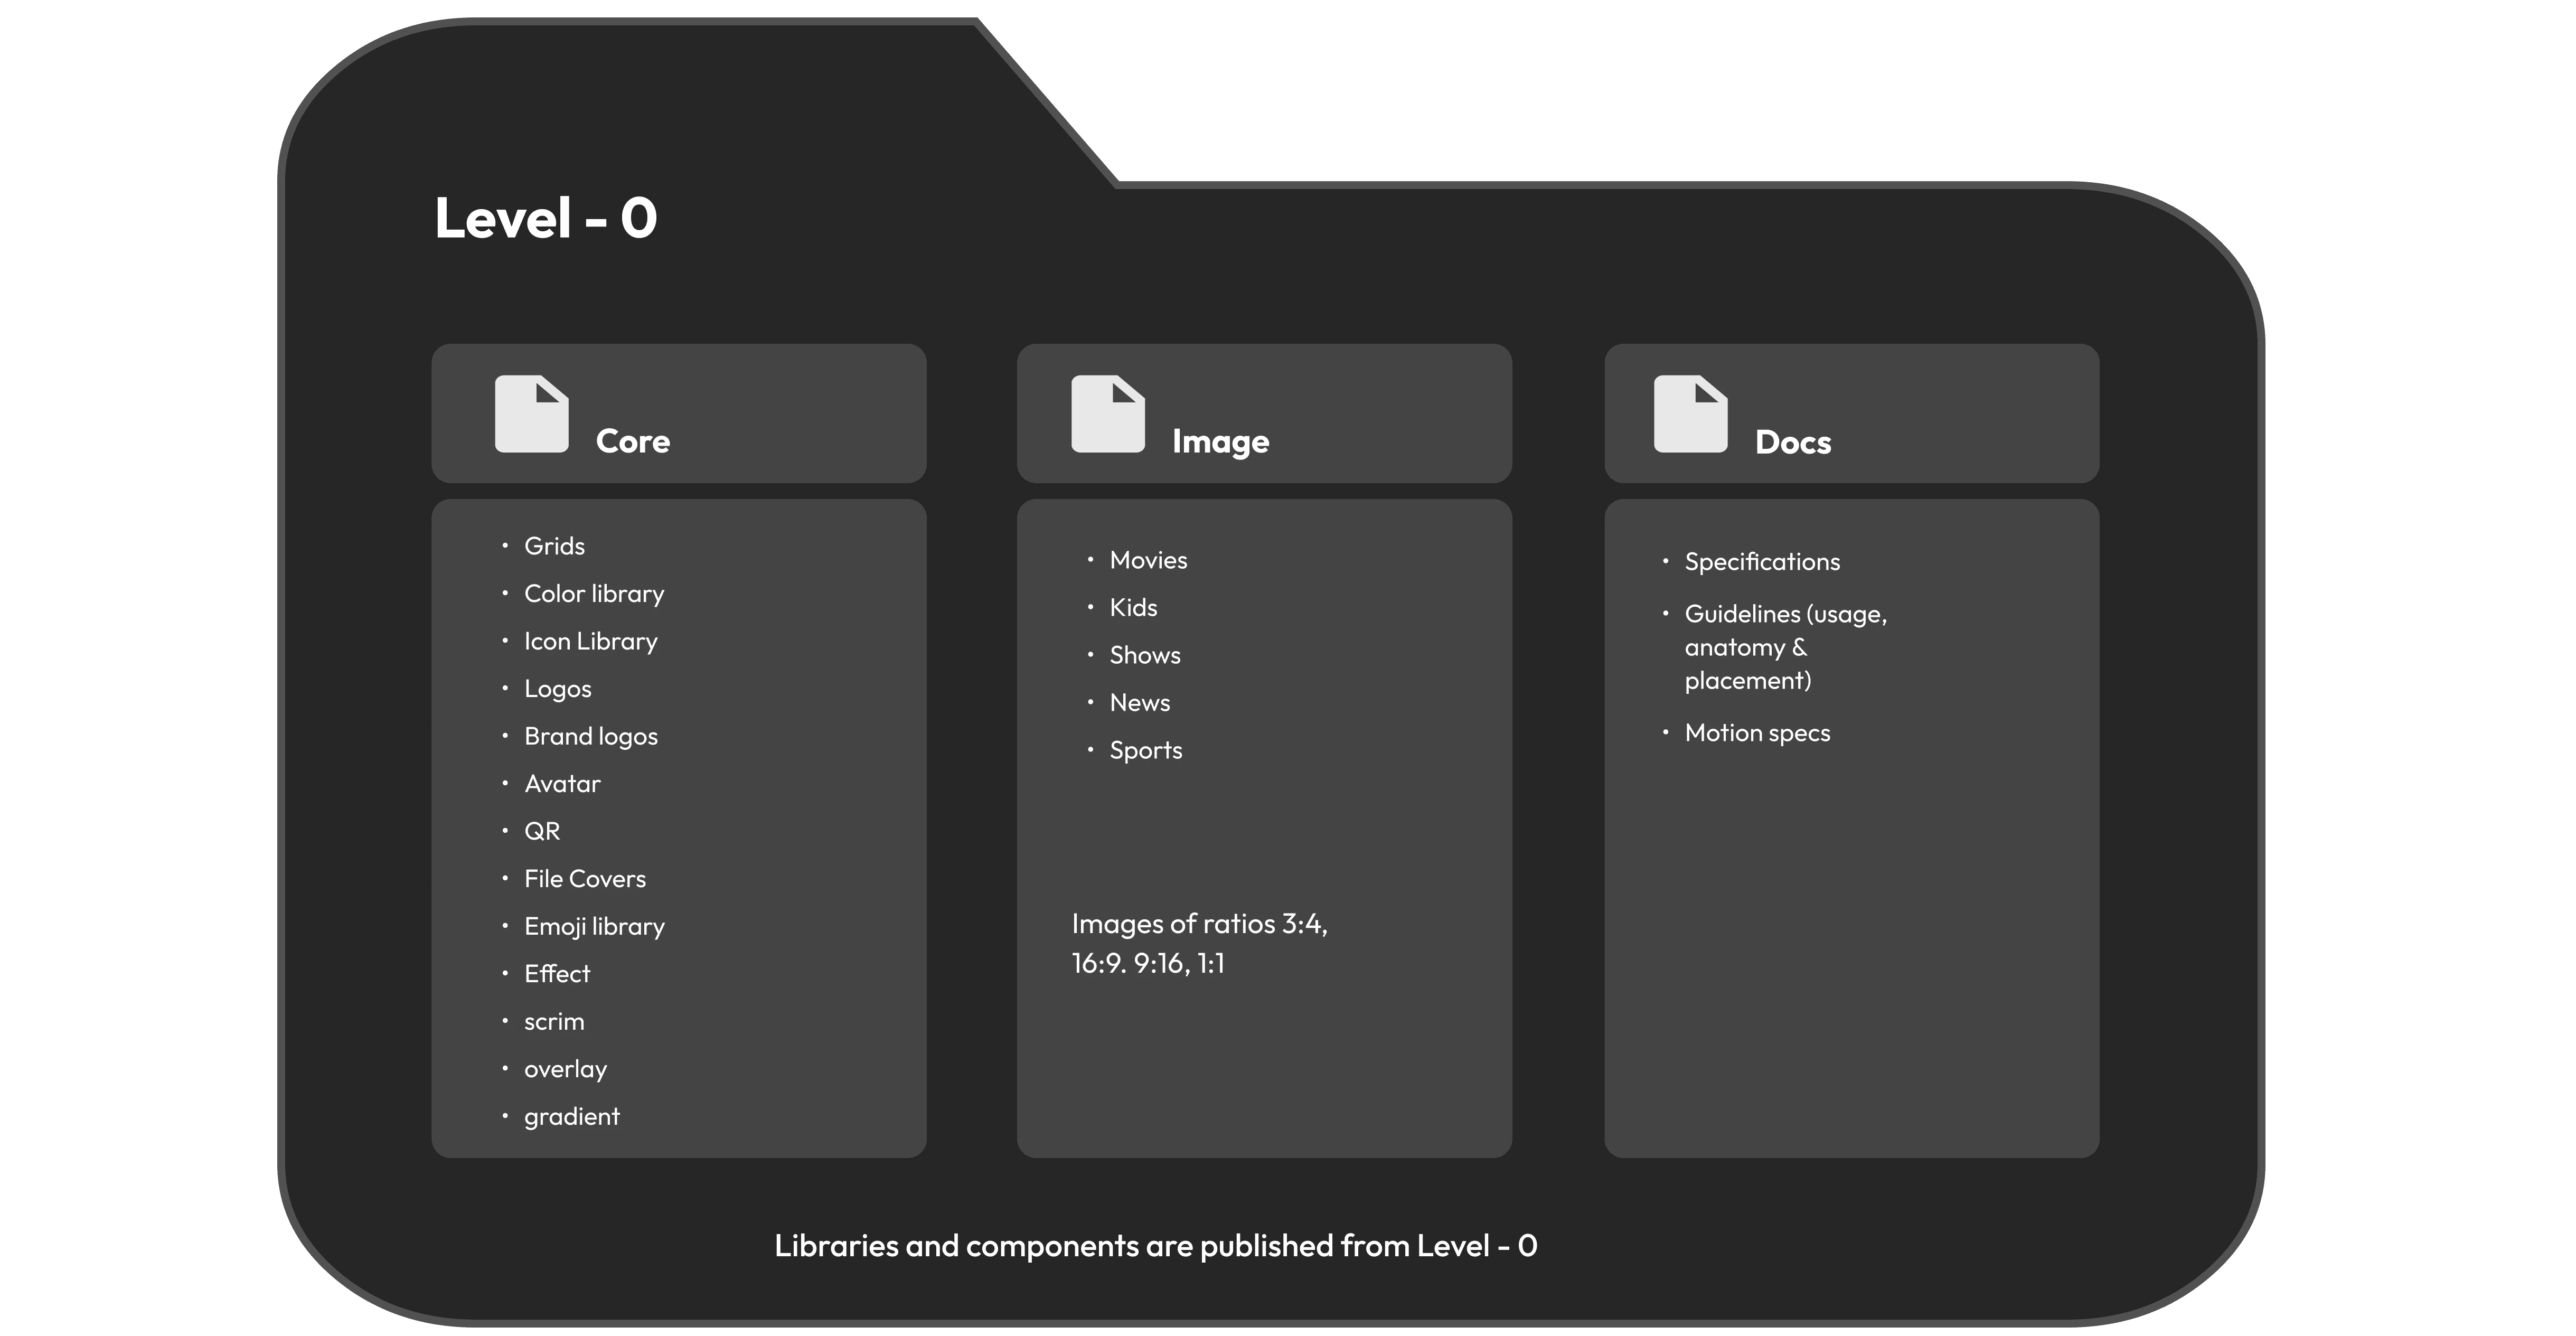
Task: Click the Image card heading
Action: tap(1220, 441)
